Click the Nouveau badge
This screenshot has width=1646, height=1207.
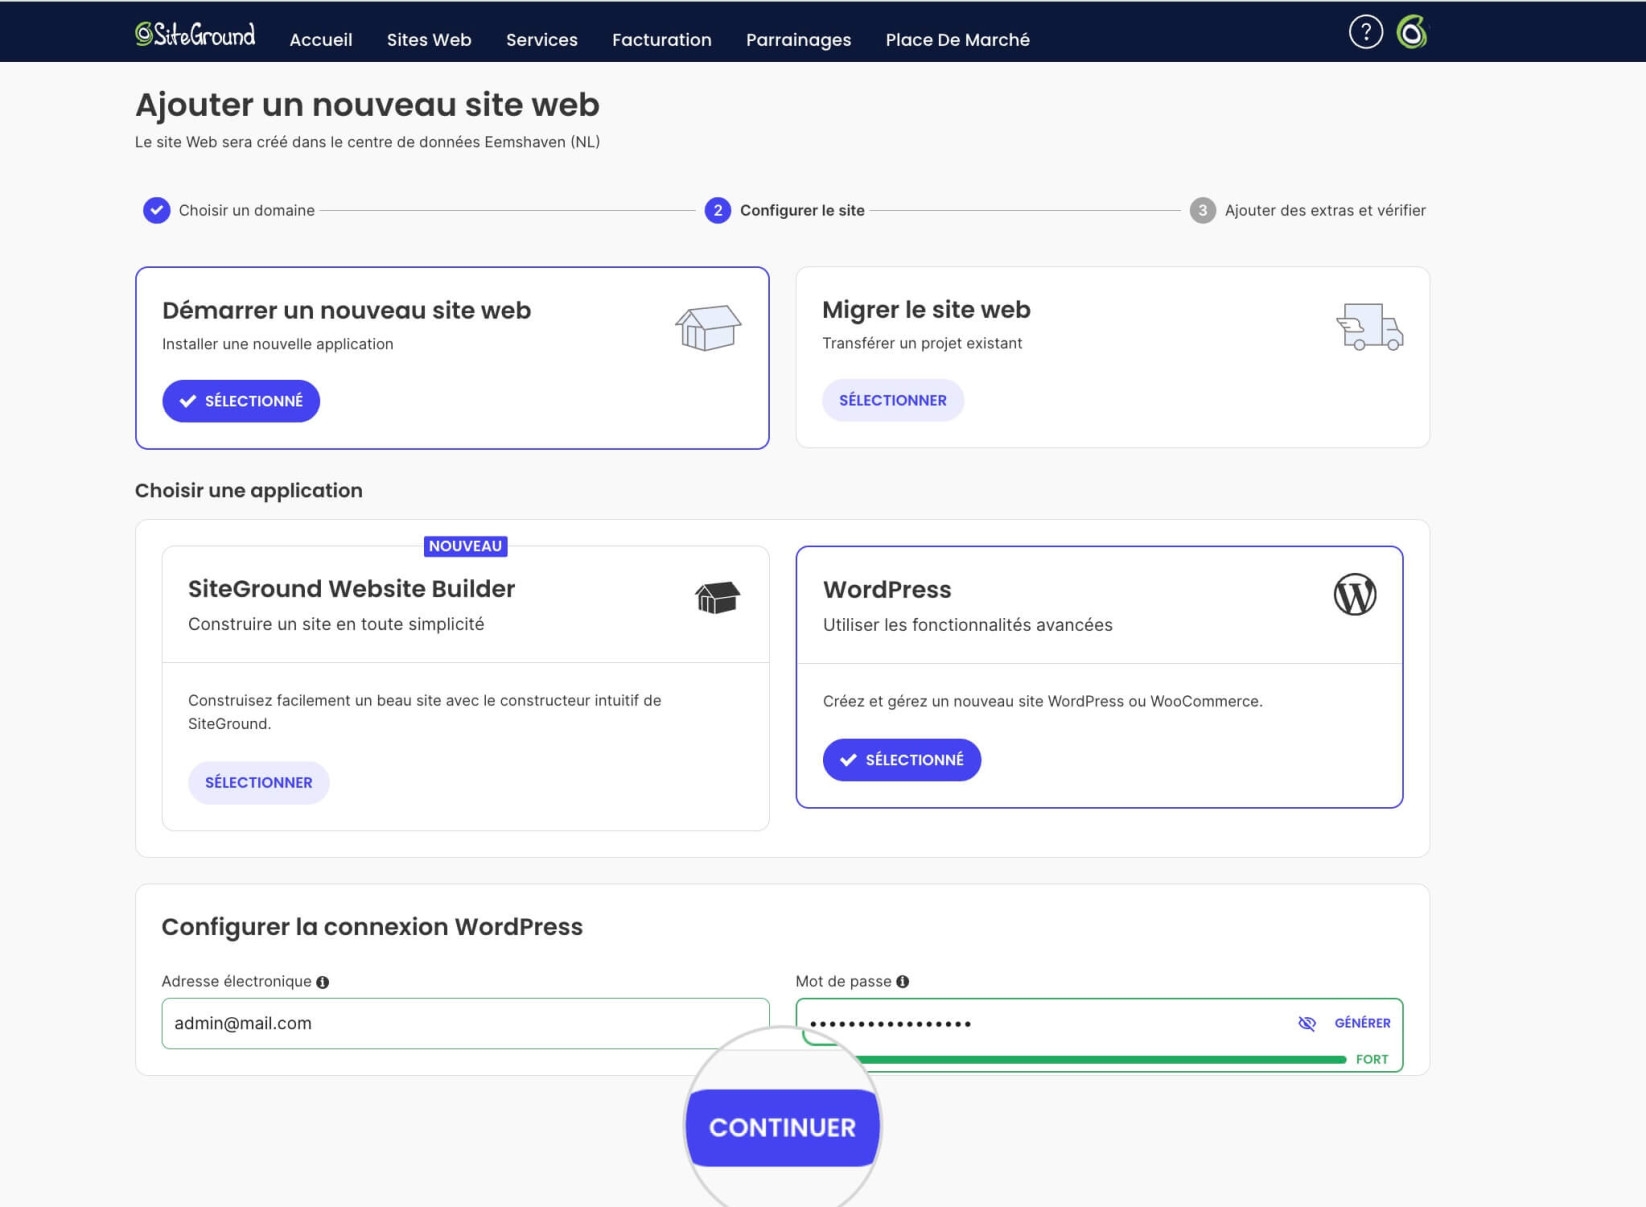tap(466, 546)
